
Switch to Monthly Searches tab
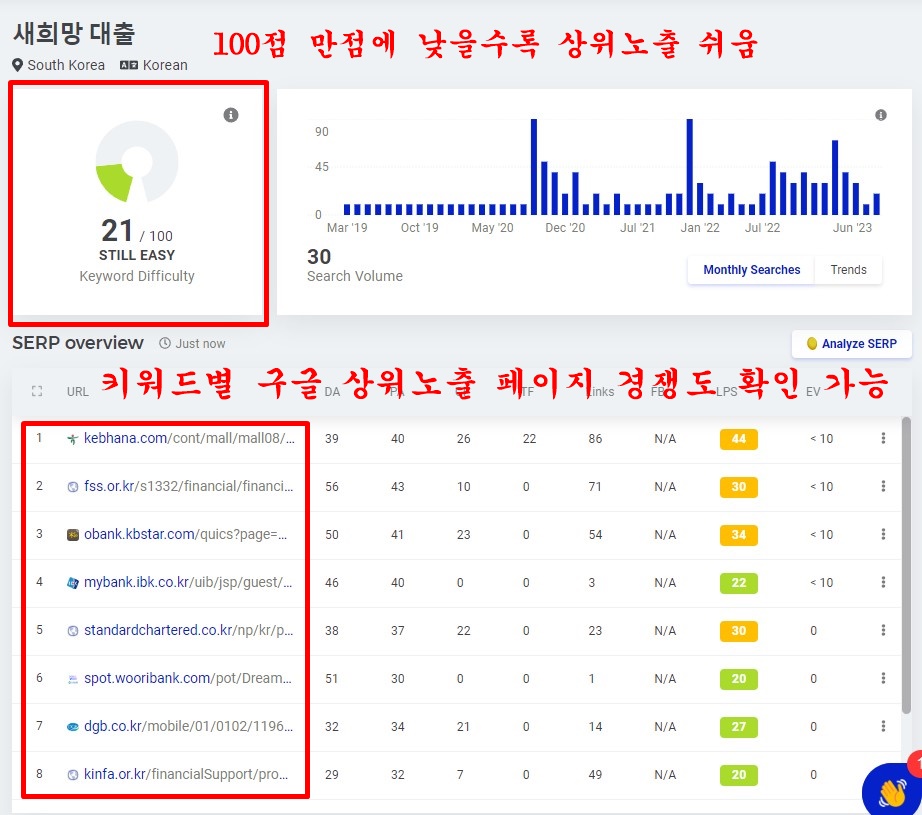click(x=751, y=270)
